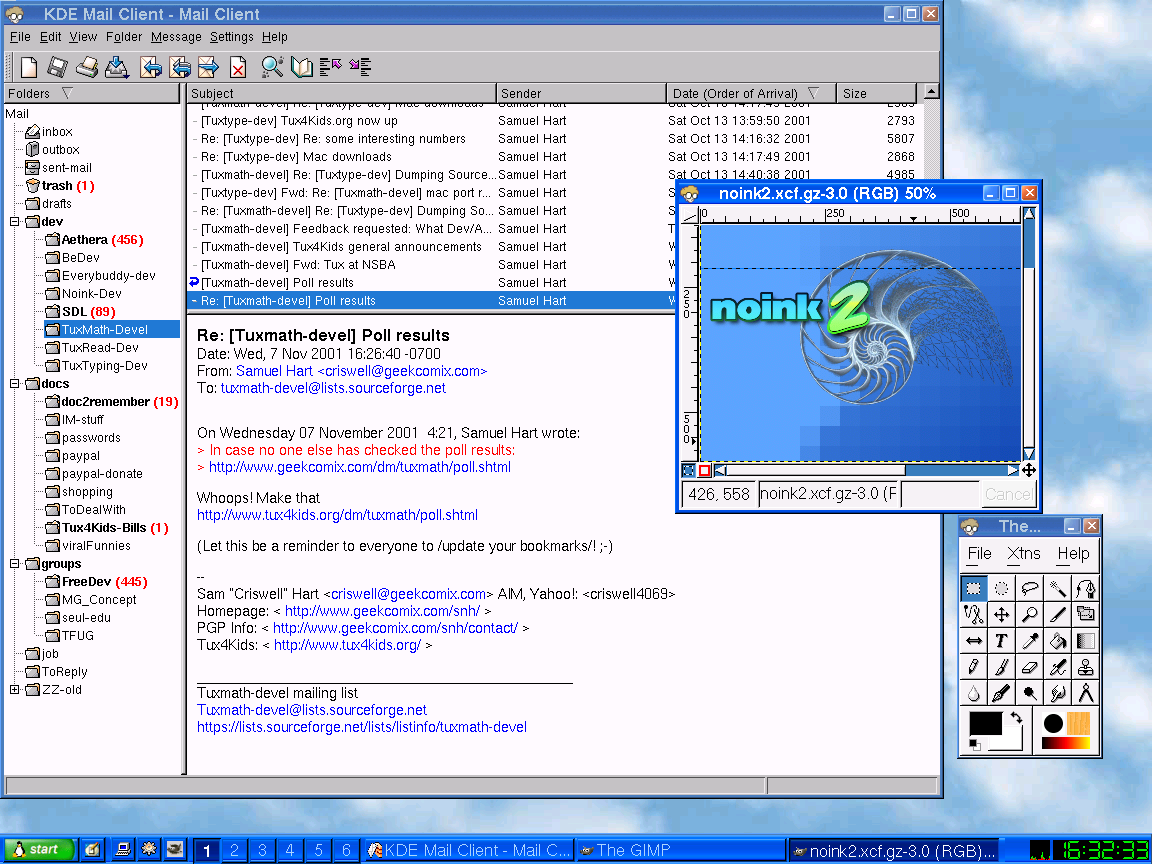Image resolution: width=1152 pixels, height=864 pixels.
Task: Select GIMP's Blend gradient tool
Action: coord(1085,641)
